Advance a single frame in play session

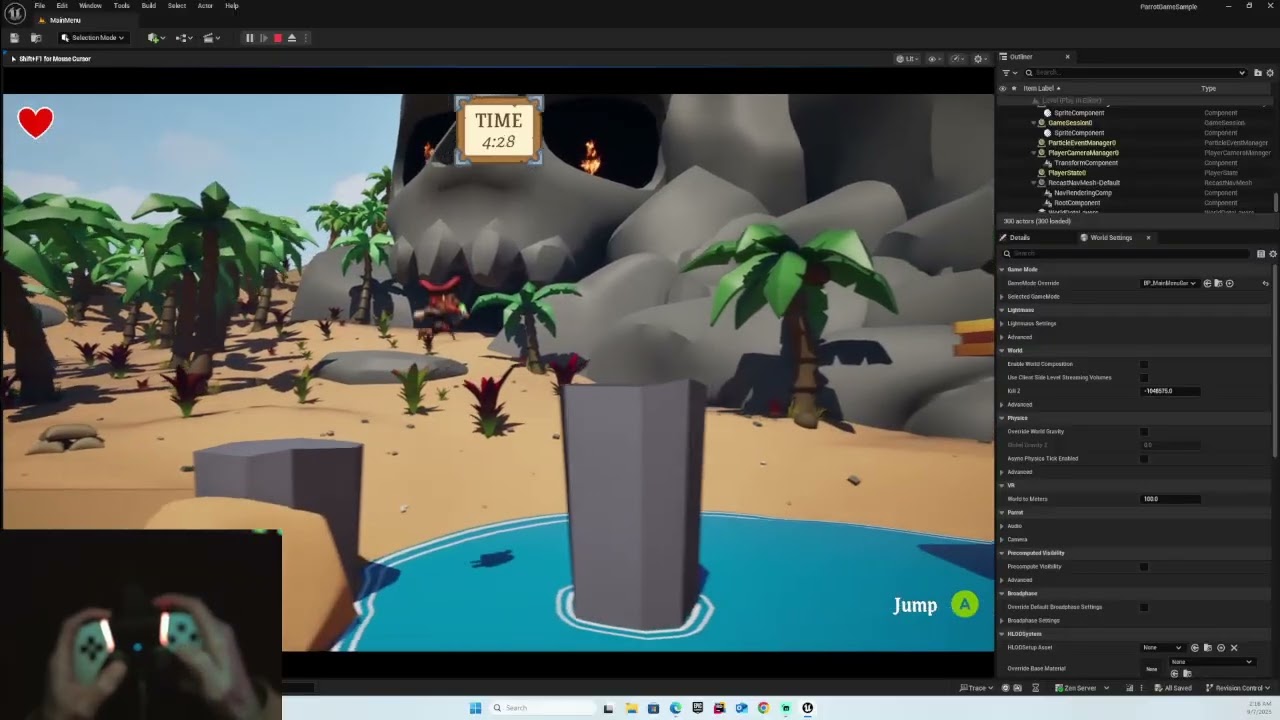point(263,38)
